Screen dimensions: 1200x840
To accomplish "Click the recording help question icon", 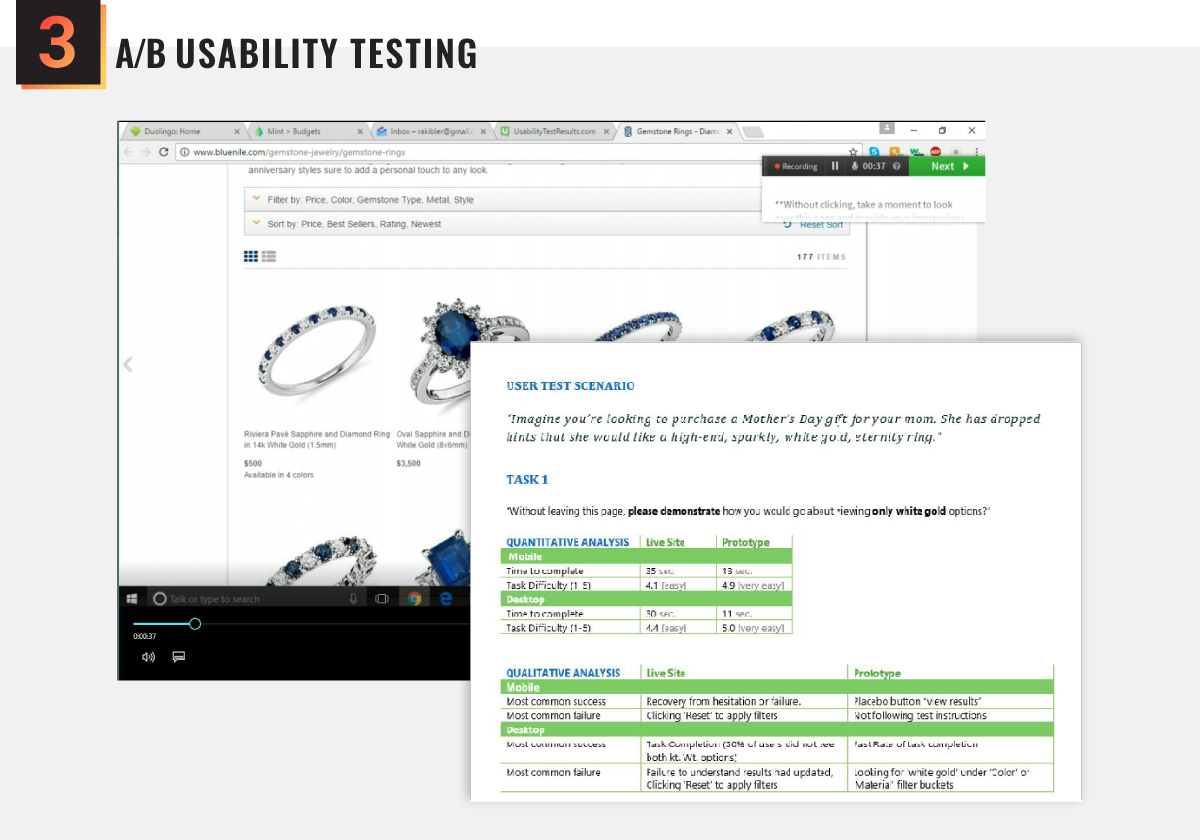I will [x=897, y=166].
